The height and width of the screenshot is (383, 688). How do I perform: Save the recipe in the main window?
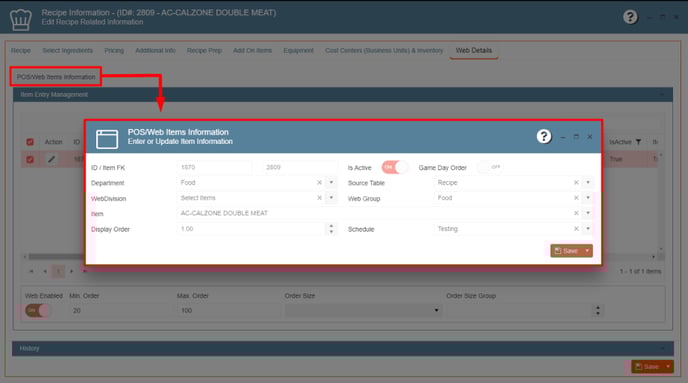click(x=647, y=366)
